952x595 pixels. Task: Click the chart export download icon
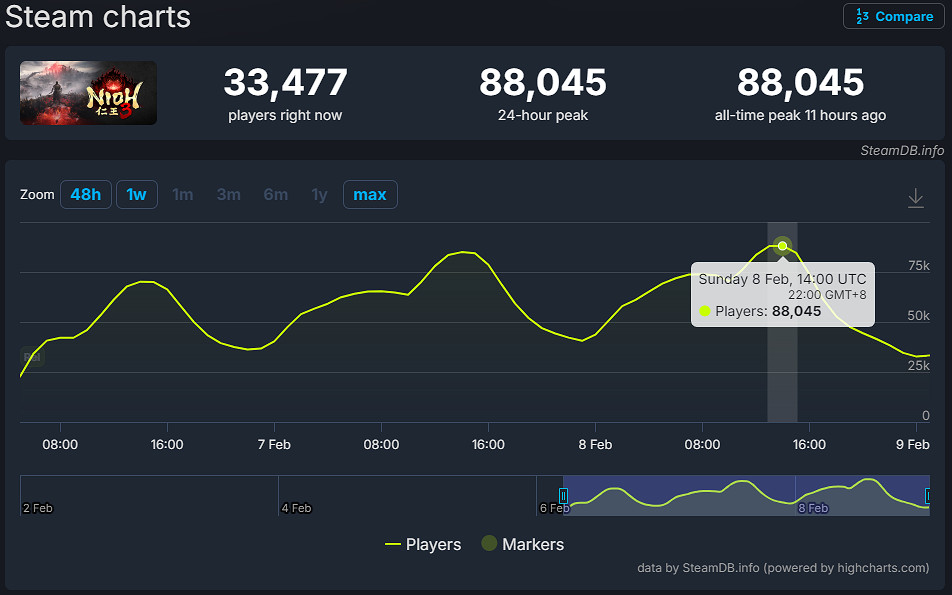tap(916, 197)
